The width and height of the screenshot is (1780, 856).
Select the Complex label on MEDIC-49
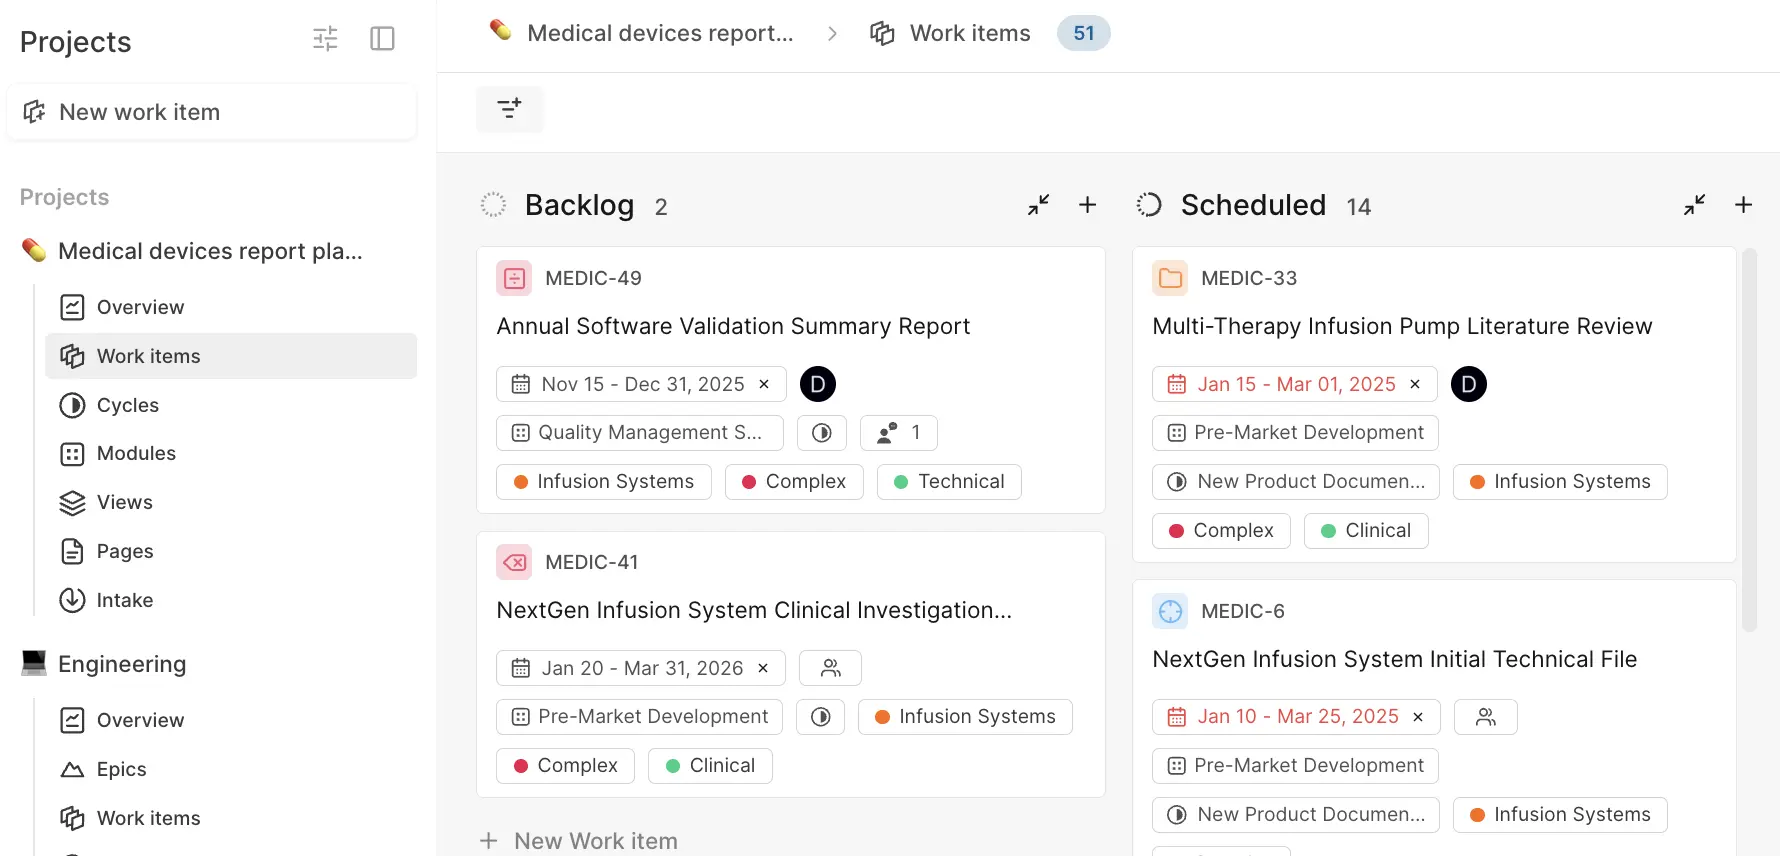pyautogui.click(x=794, y=482)
